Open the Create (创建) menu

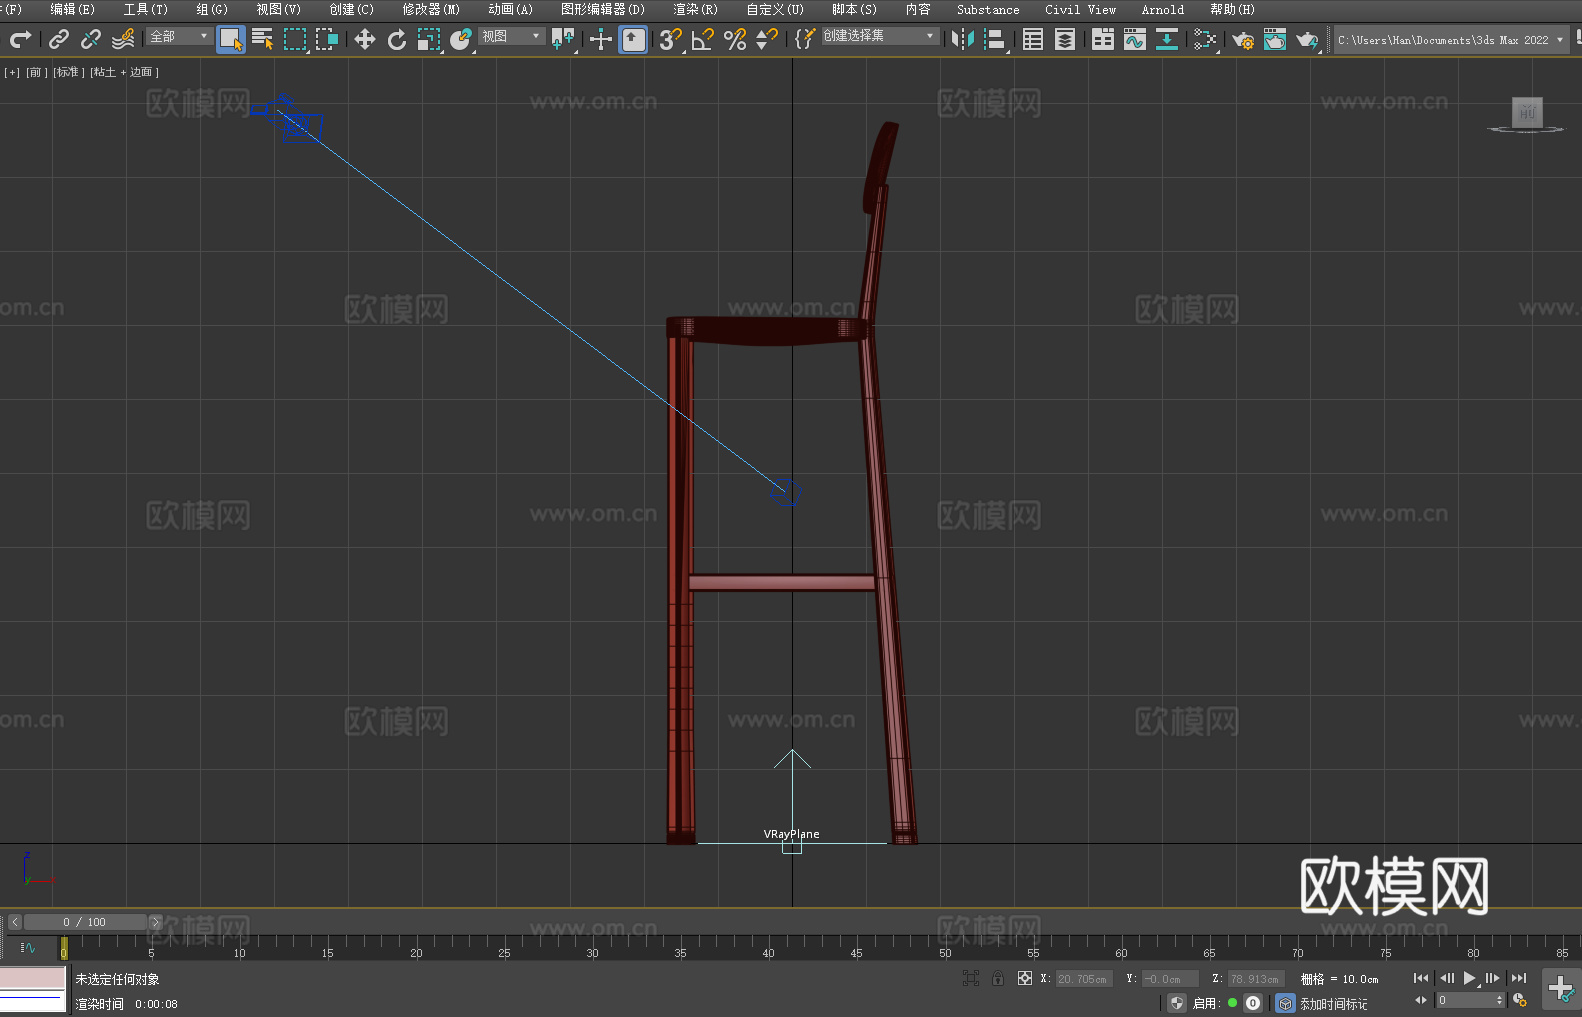[351, 9]
